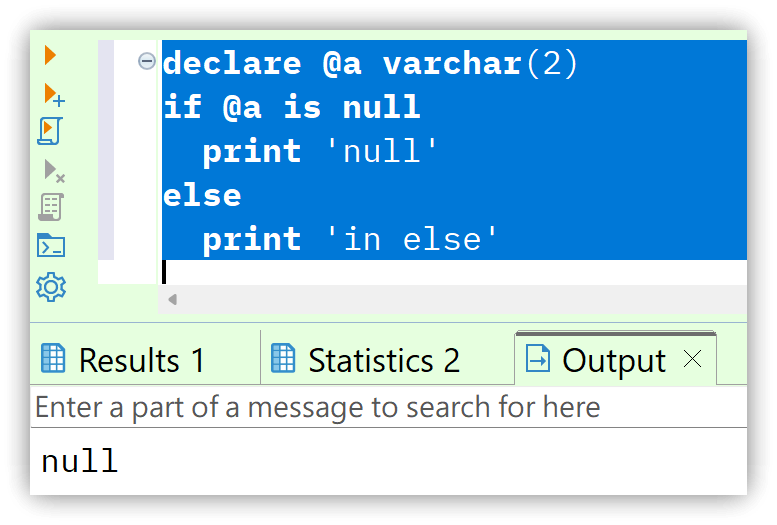Open the gear settings icon
The width and height of the screenshot is (777, 525).
pyautogui.click(x=51, y=287)
